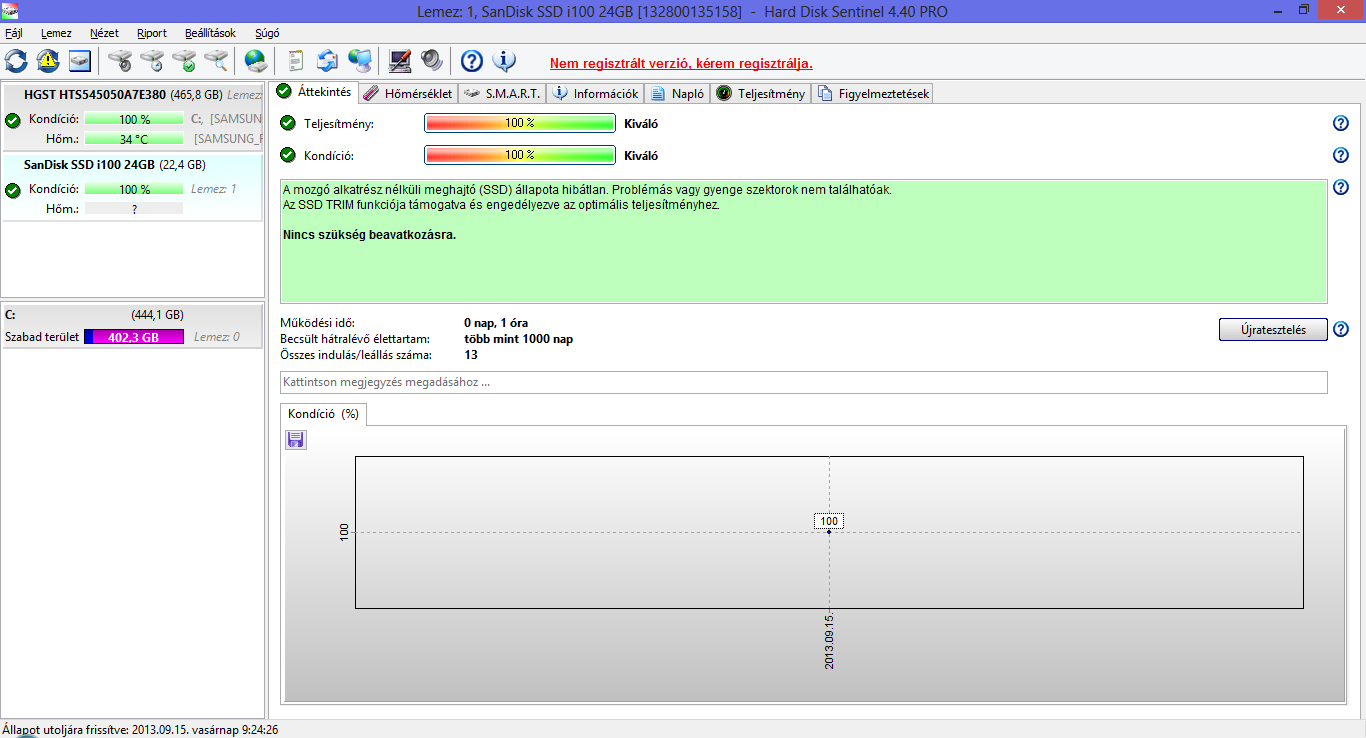Click the application icon in the title bar

10,11
